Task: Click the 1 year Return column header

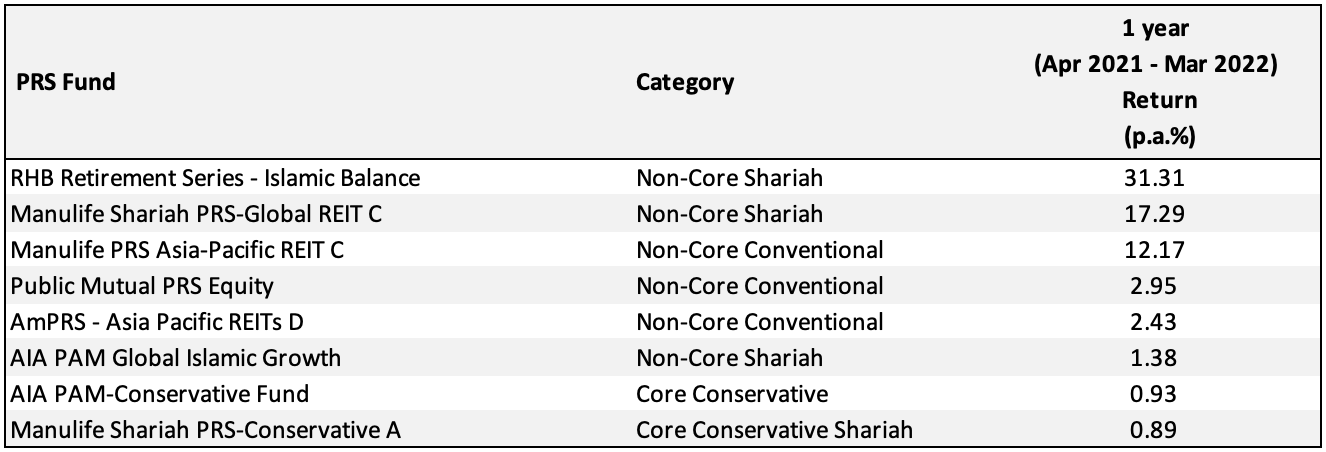Action: click(1159, 83)
